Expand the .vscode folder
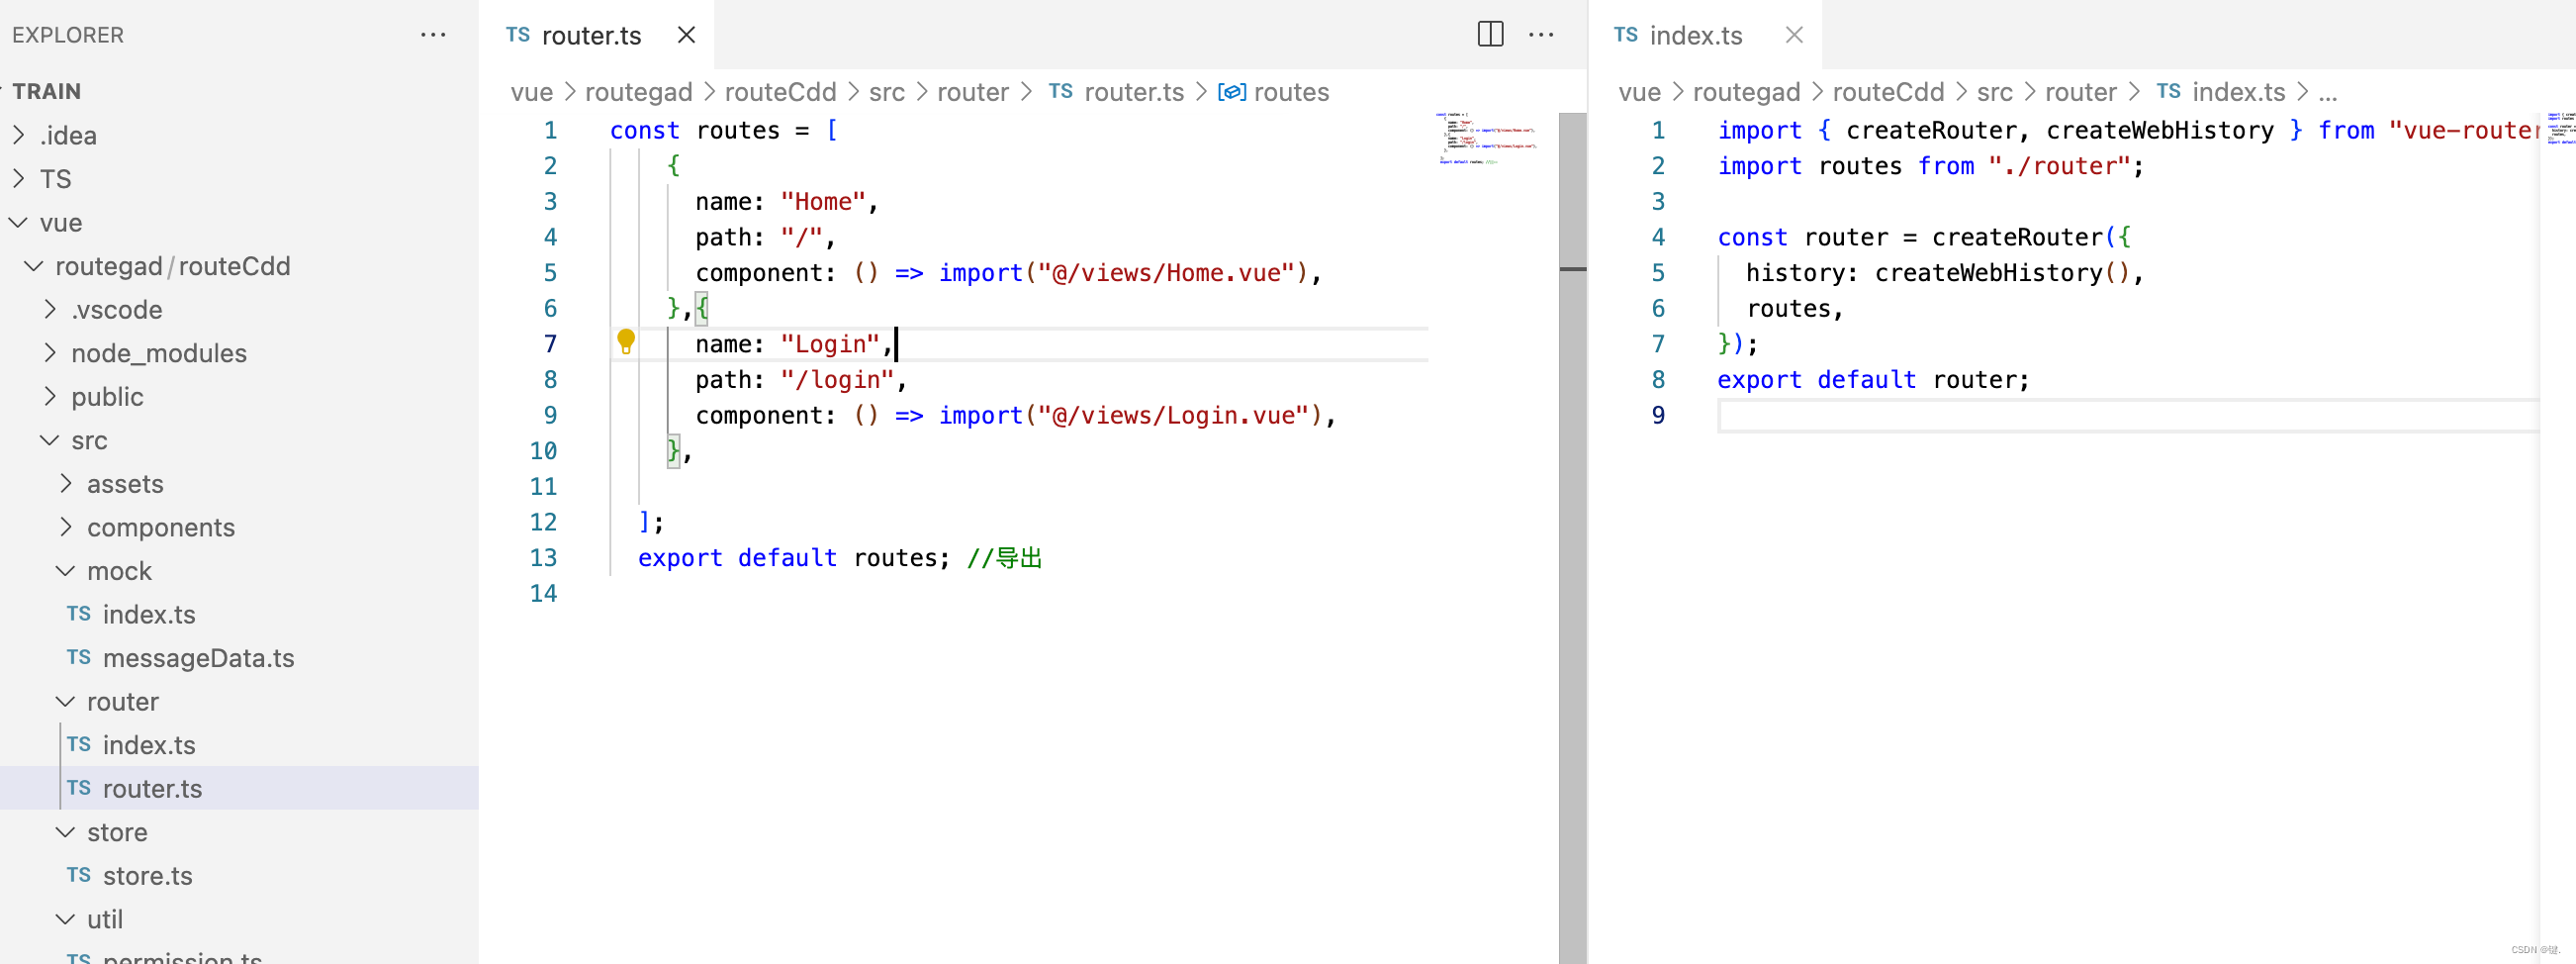Screen dimensions: 2576x964 (239, 310)
